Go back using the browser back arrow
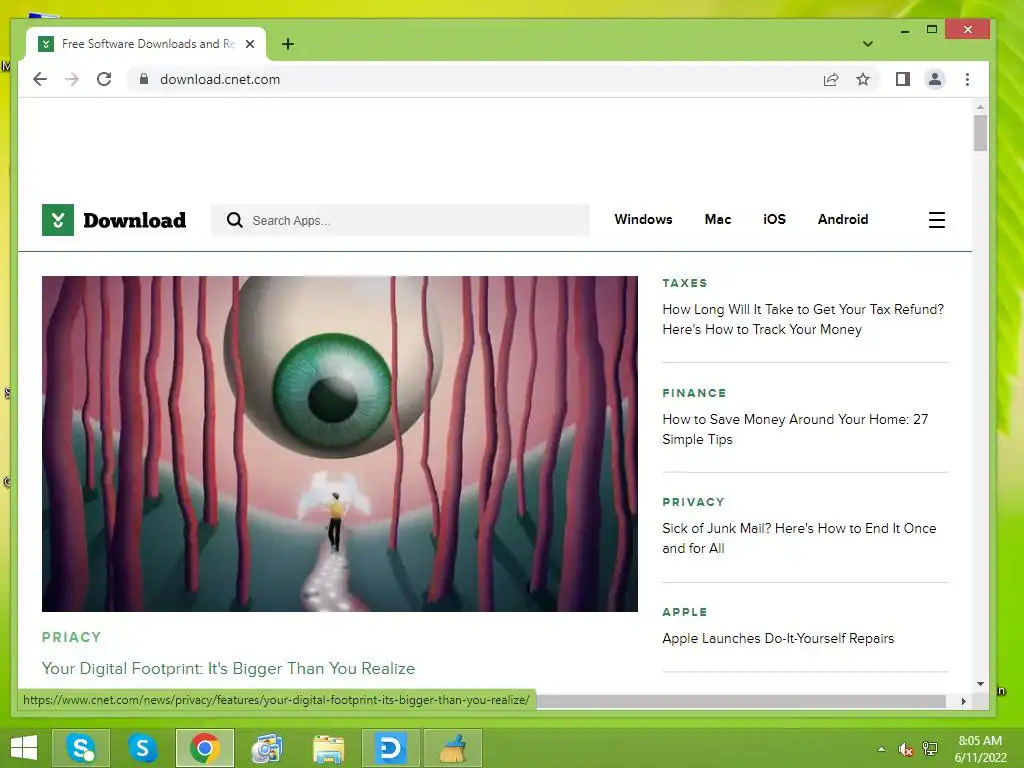This screenshot has width=1024, height=768. coord(40,79)
